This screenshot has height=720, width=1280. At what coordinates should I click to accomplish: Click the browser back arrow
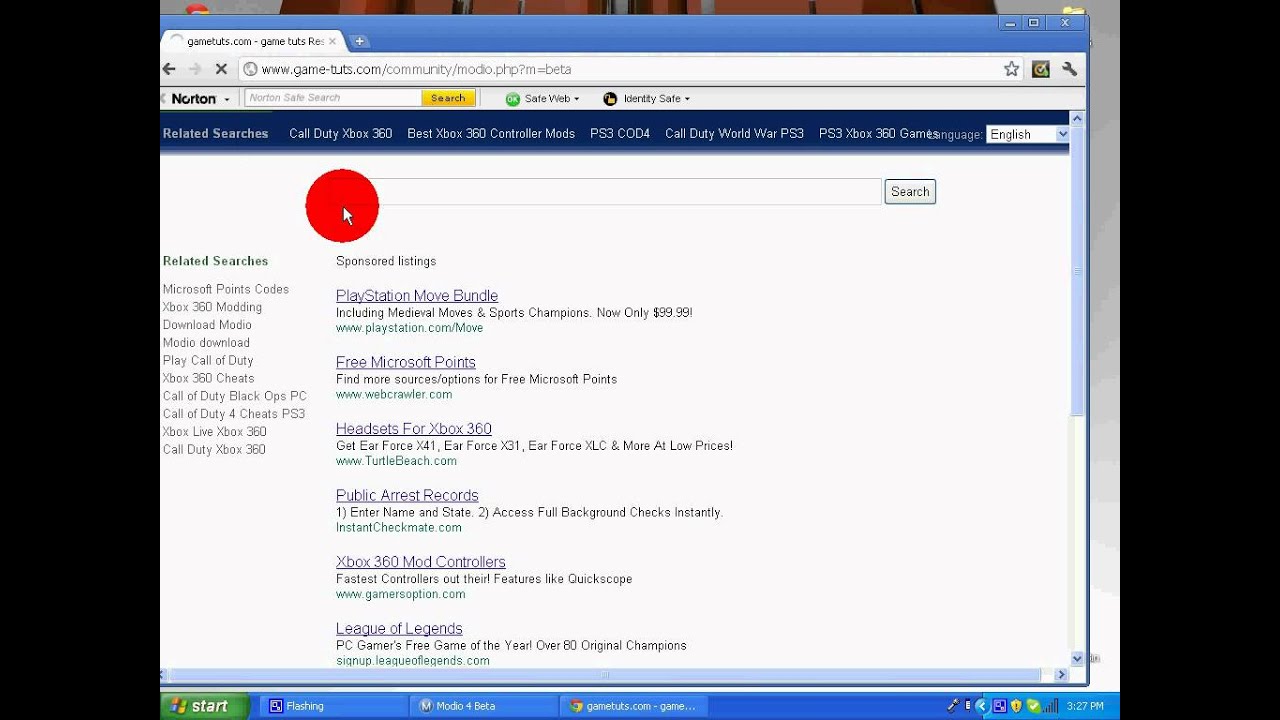(x=169, y=69)
